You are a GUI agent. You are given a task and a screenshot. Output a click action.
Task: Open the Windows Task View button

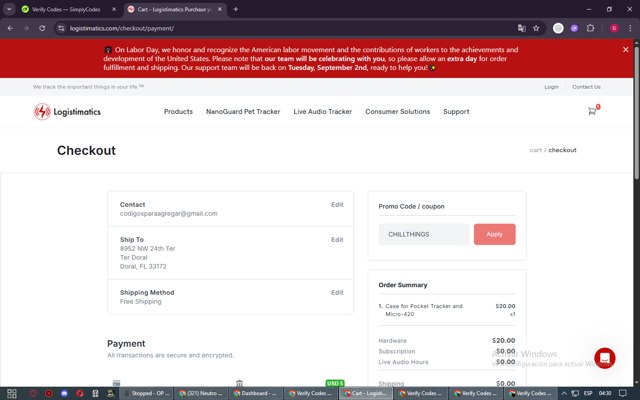12,393
